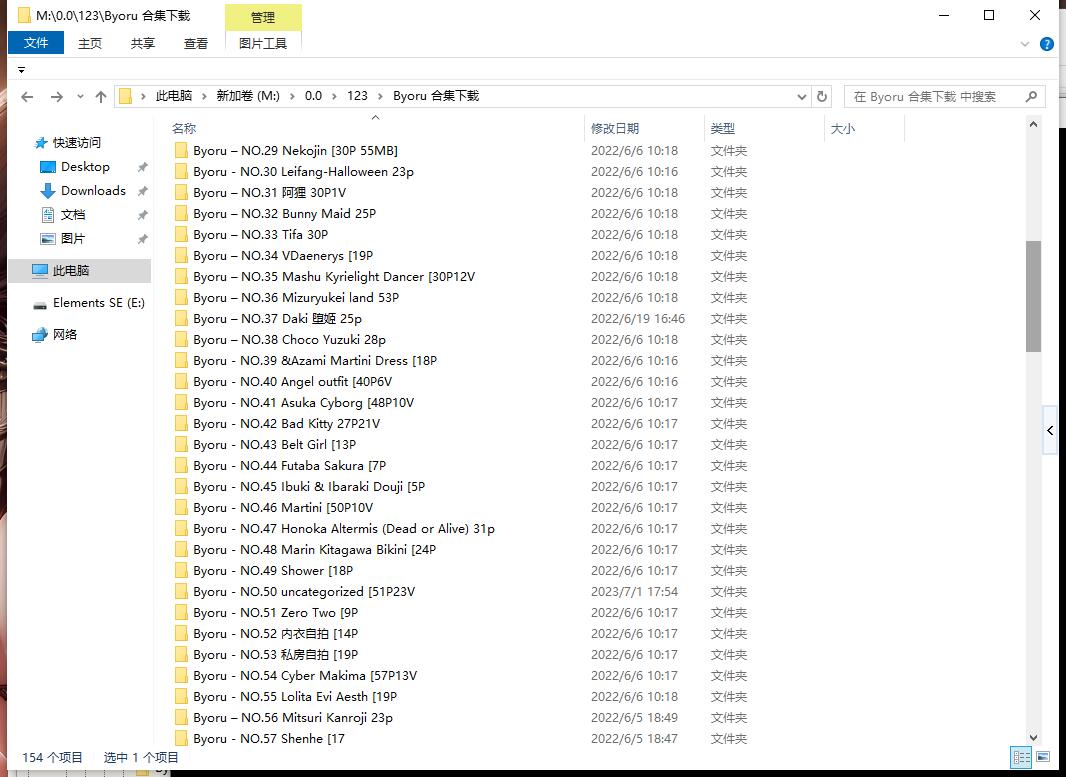Open the Help question mark icon

pos(1046,44)
